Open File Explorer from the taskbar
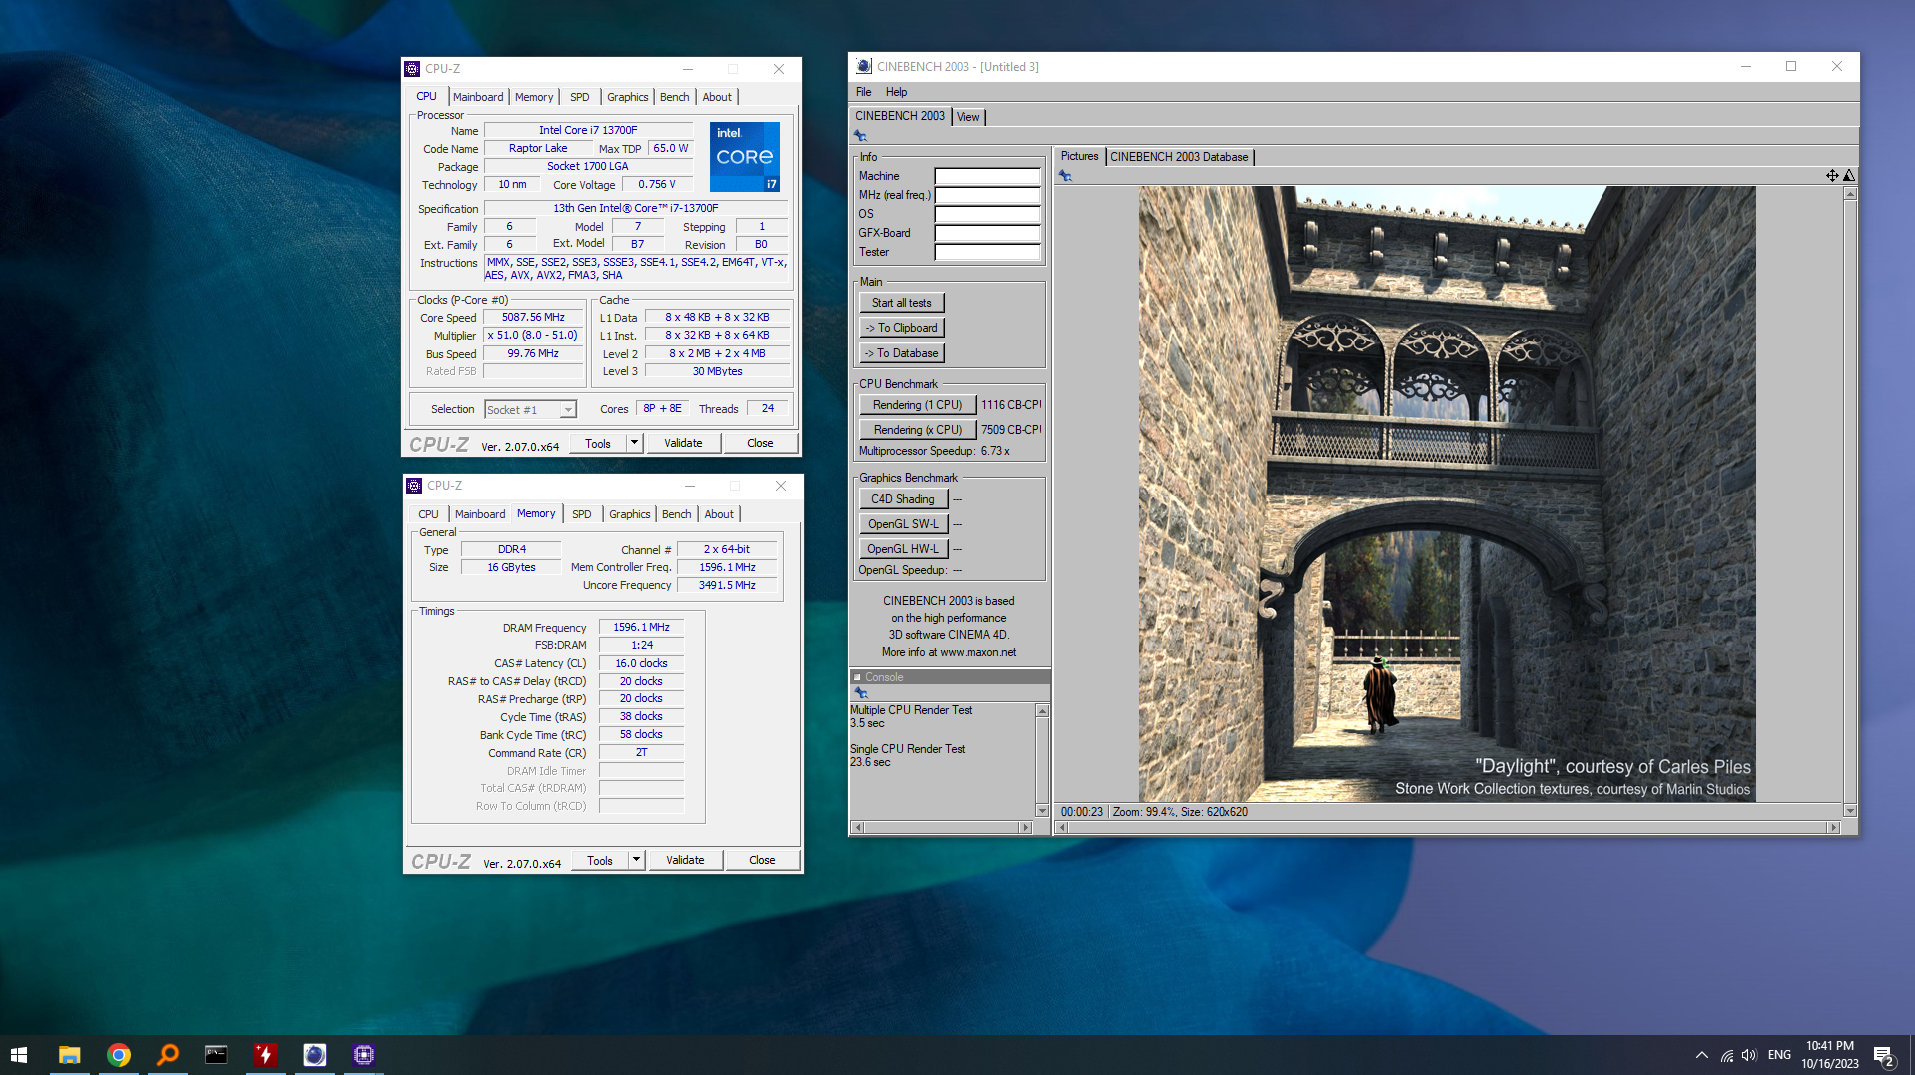Image resolution: width=1915 pixels, height=1075 pixels. point(69,1055)
